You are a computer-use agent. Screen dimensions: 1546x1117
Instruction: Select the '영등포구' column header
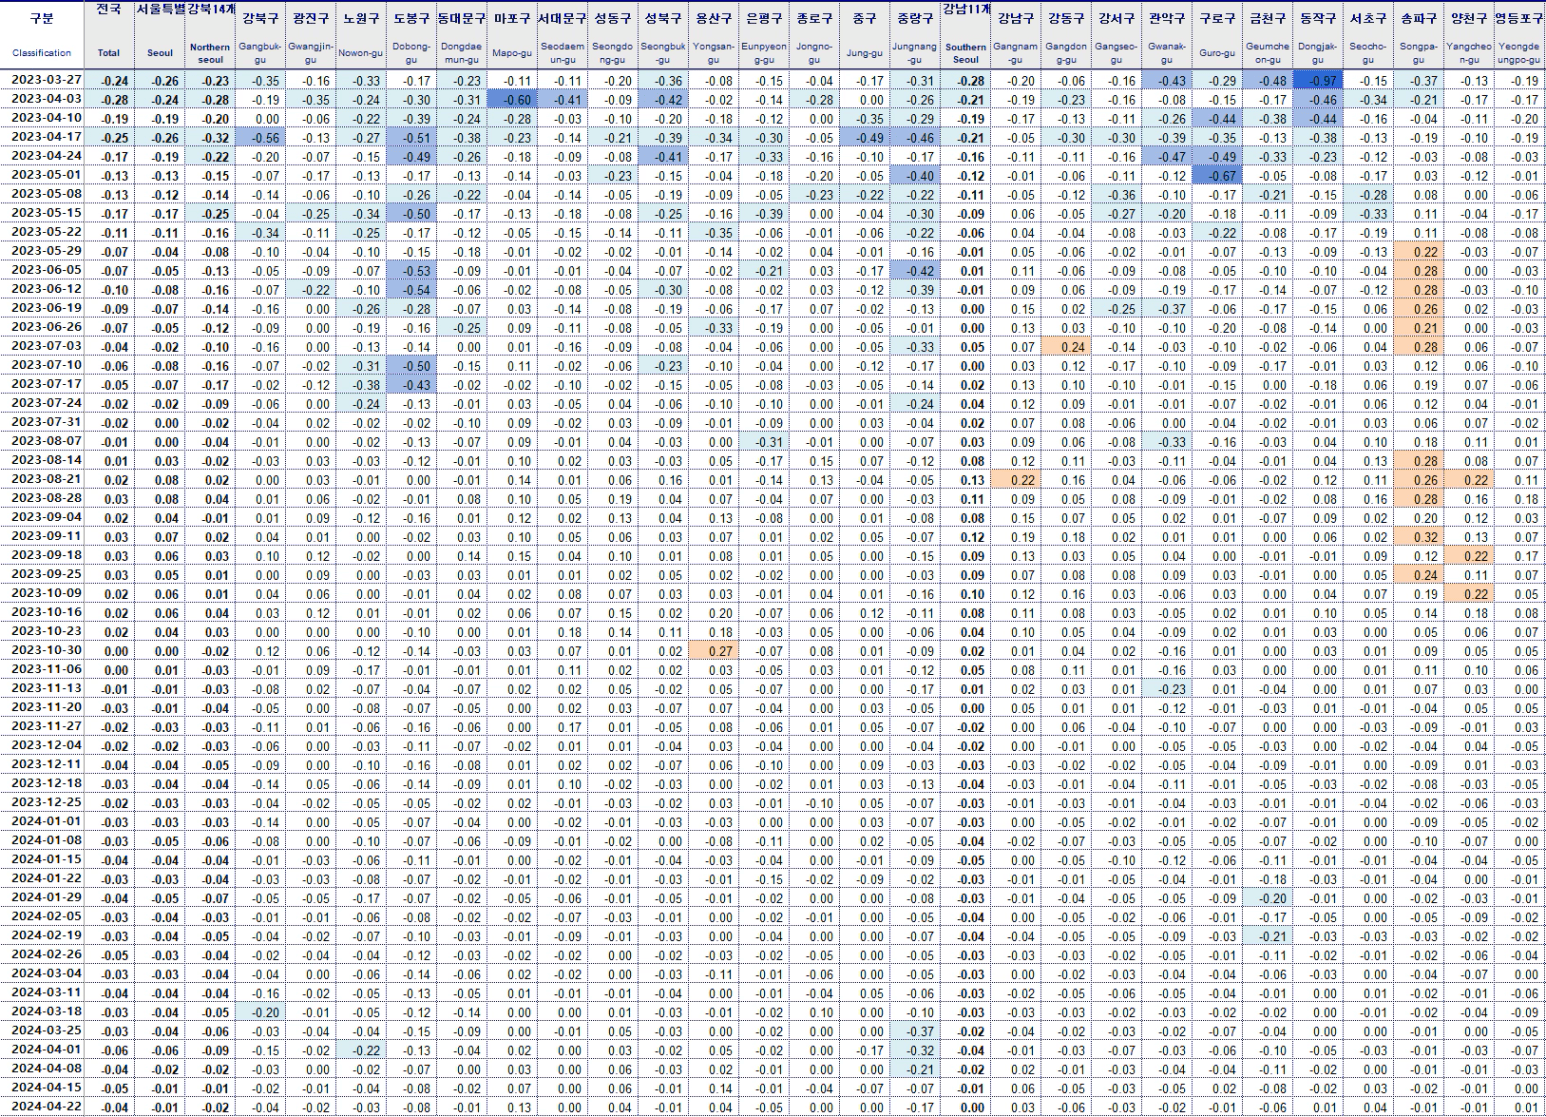click(1520, 18)
